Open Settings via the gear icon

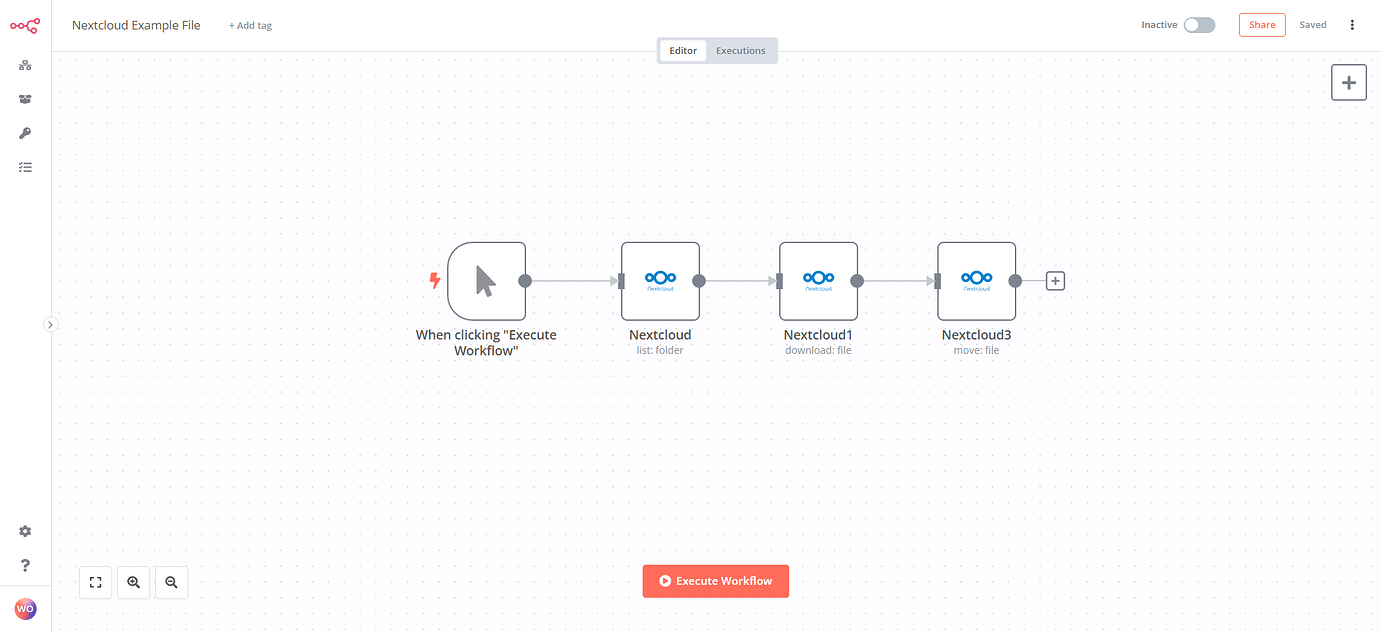coord(24,530)
